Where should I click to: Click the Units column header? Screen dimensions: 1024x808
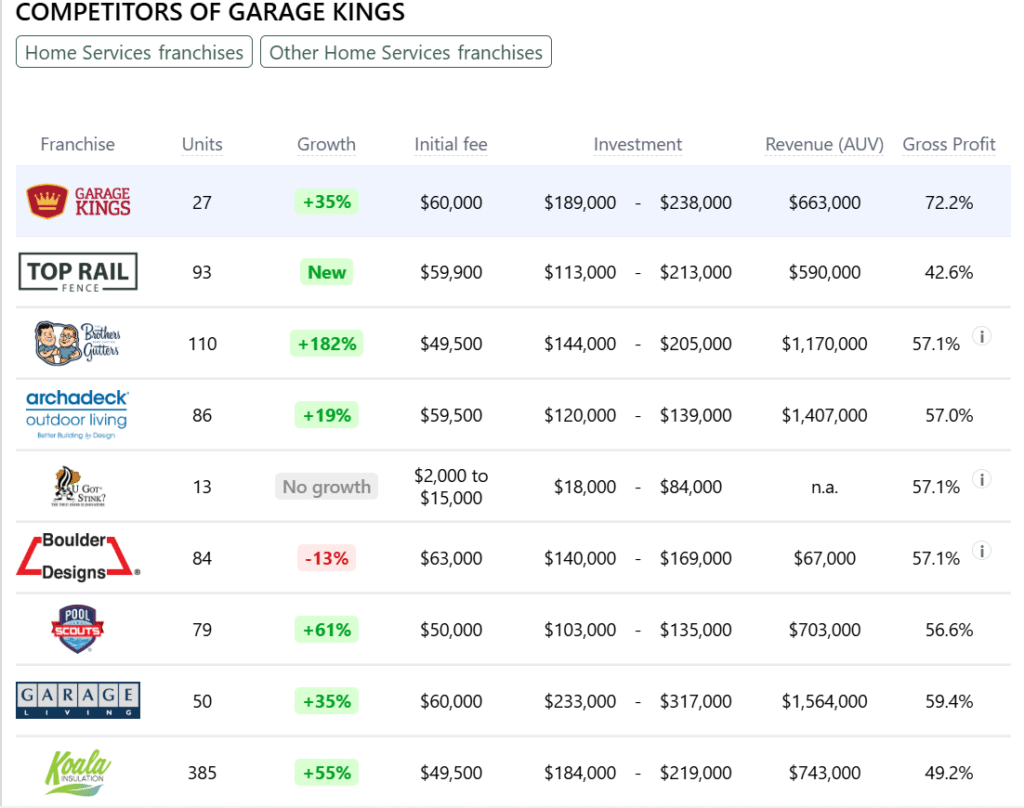[x=202, y=144]
